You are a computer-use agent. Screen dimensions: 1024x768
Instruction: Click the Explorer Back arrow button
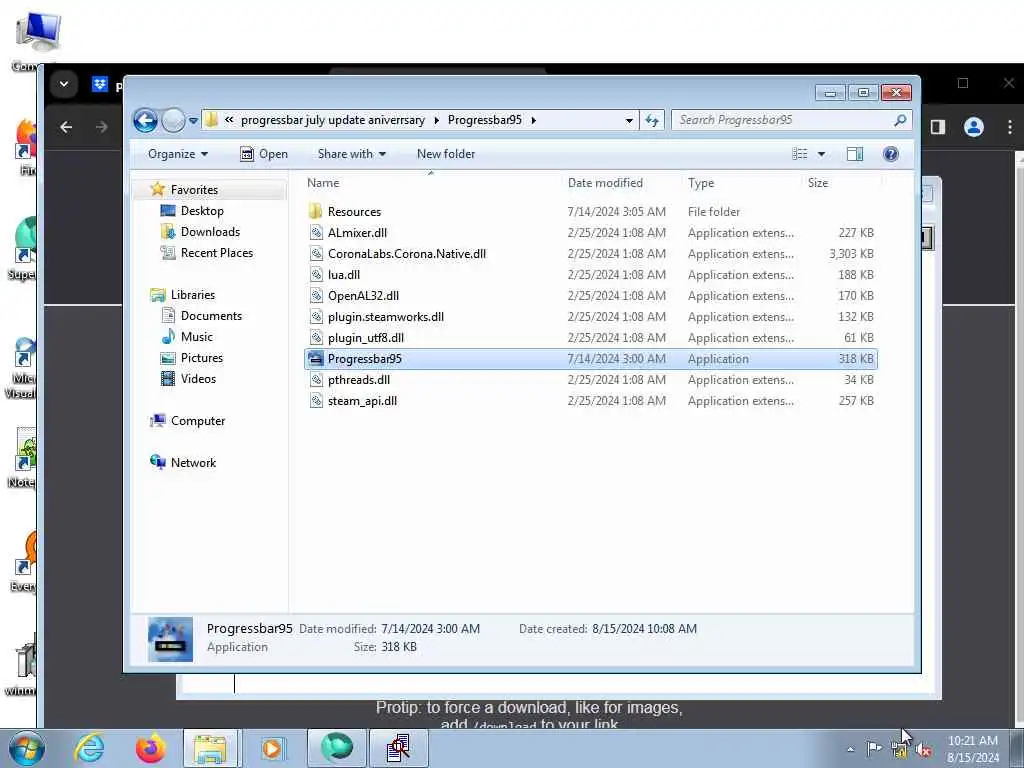point(145,120)
